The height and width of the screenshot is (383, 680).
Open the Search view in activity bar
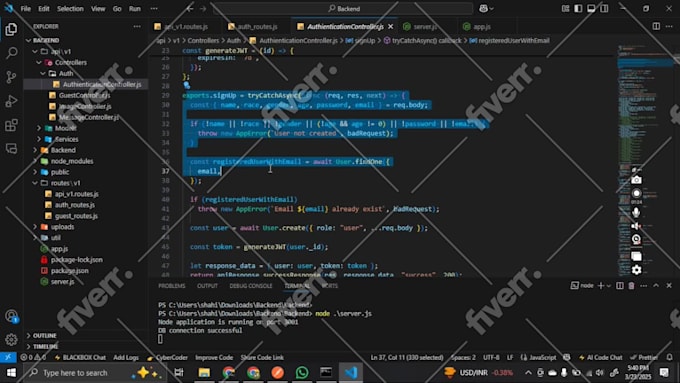tap(11, 53)
